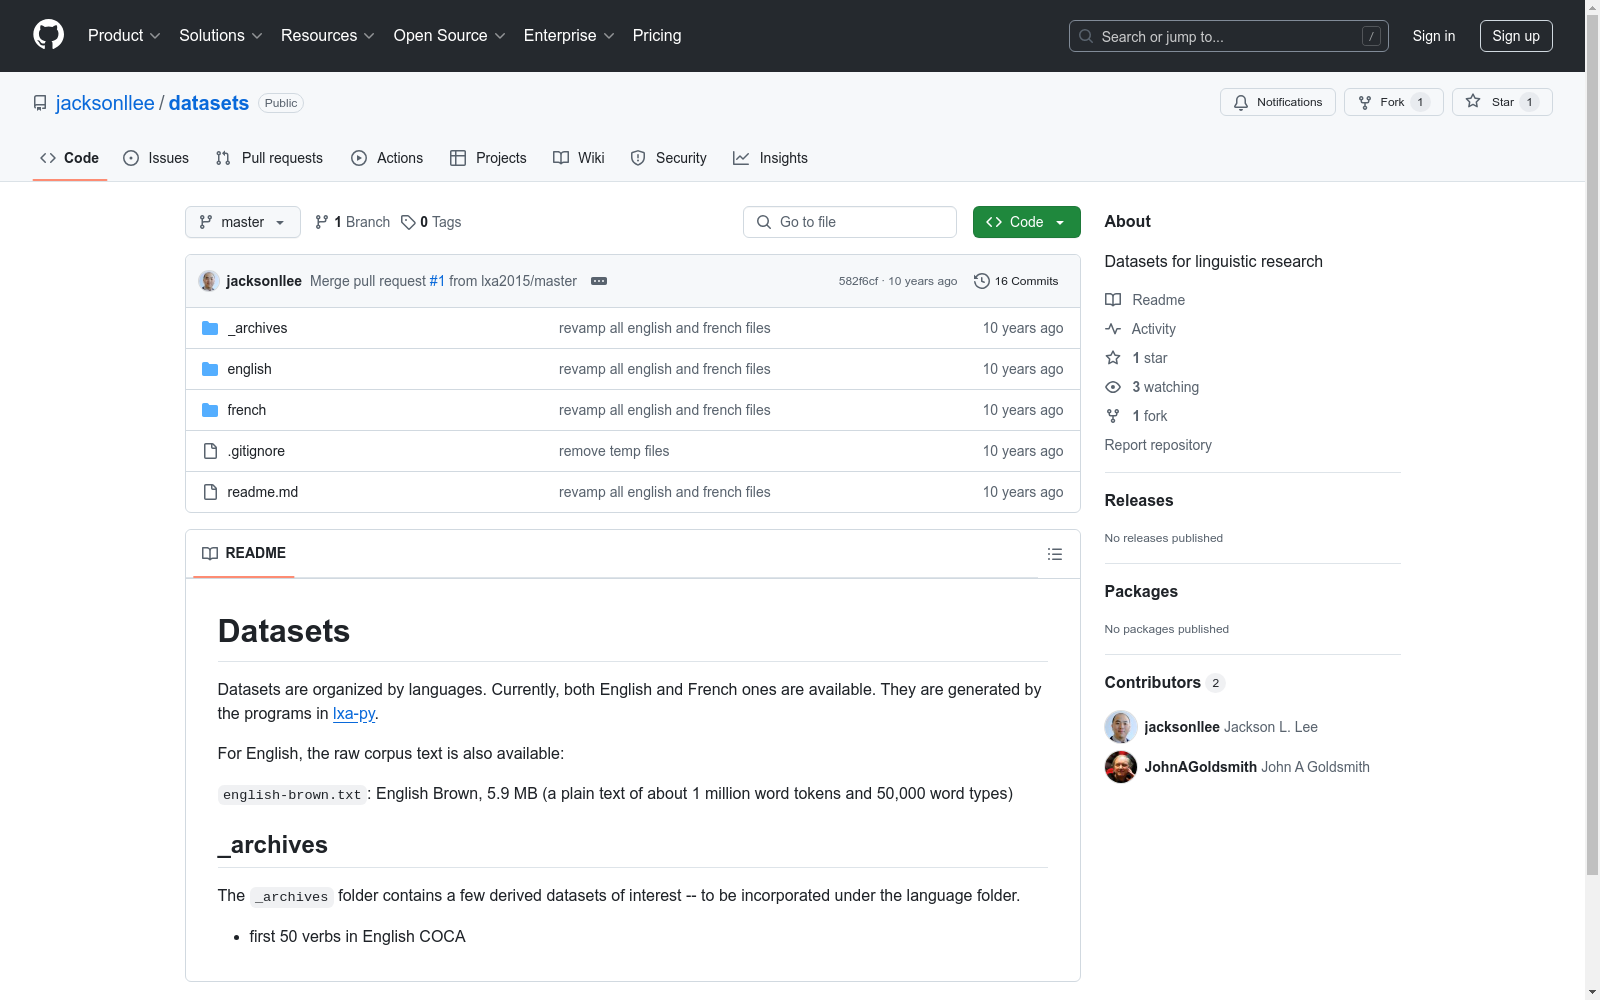Click the Sign up button

[x=1516, y=36]
